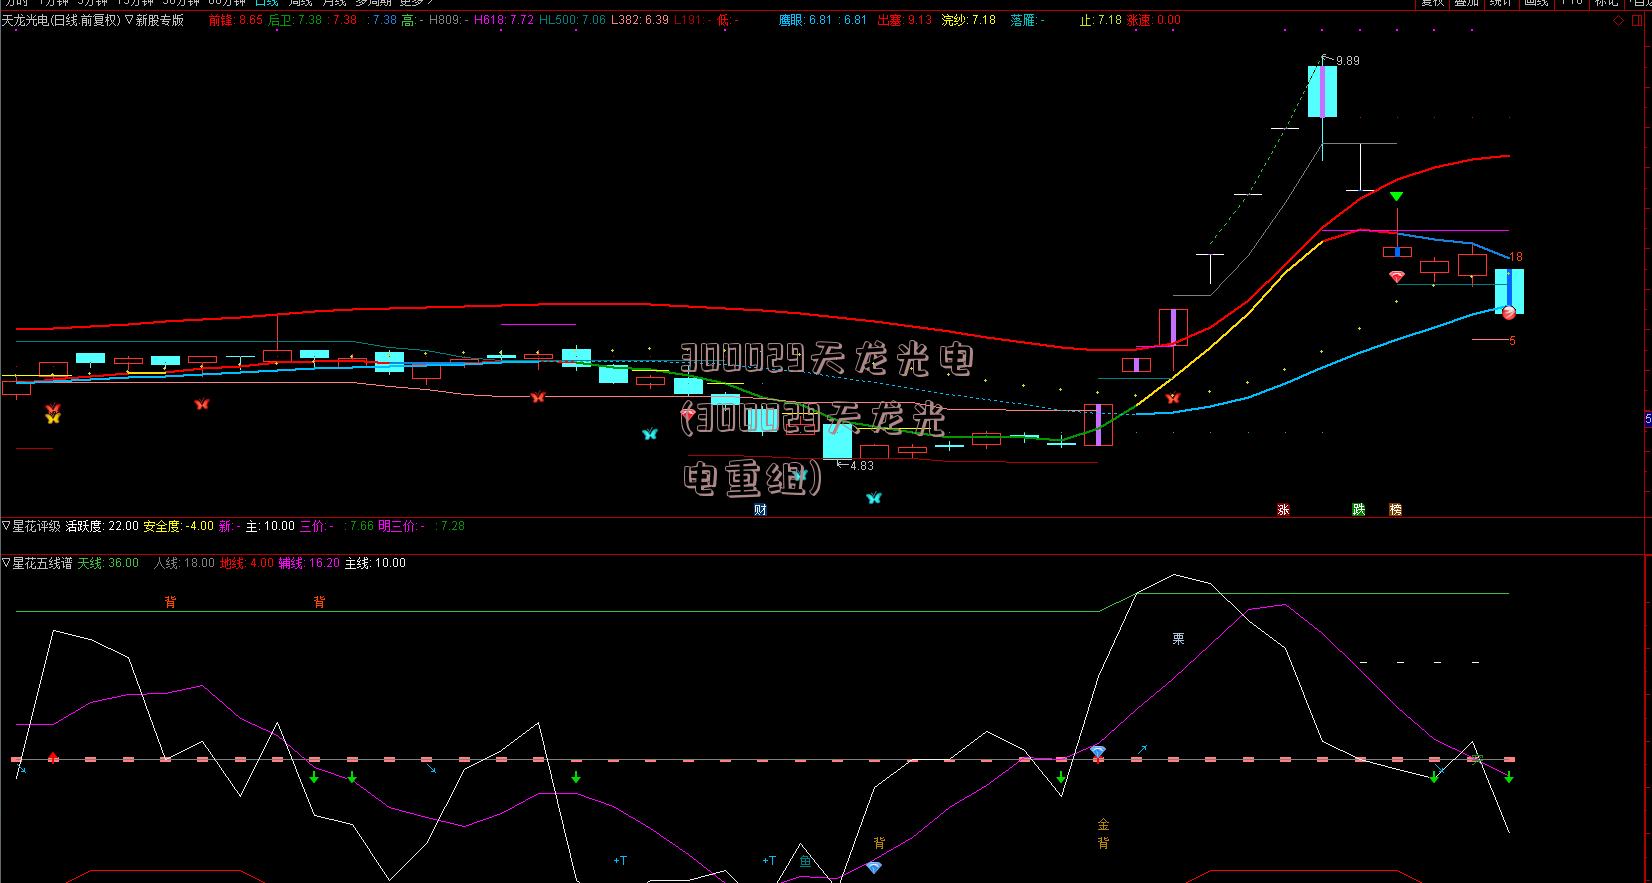Click the 4.83 low price label

(x=861, y=466)
